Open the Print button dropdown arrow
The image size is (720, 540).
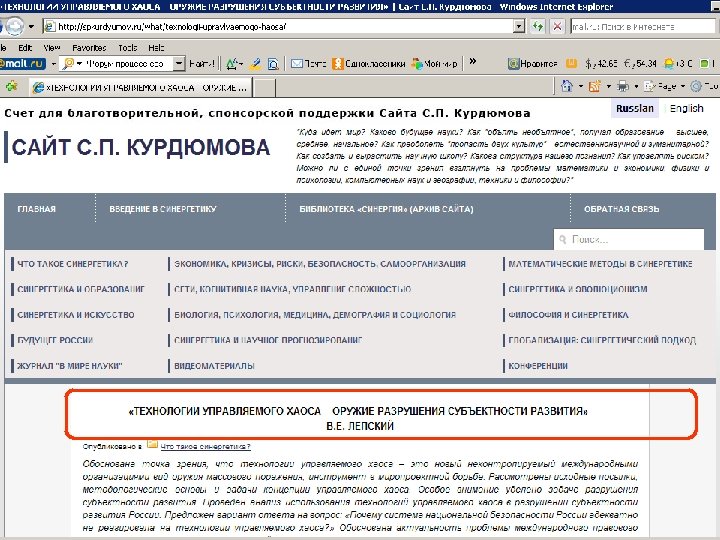coord(636,86)
